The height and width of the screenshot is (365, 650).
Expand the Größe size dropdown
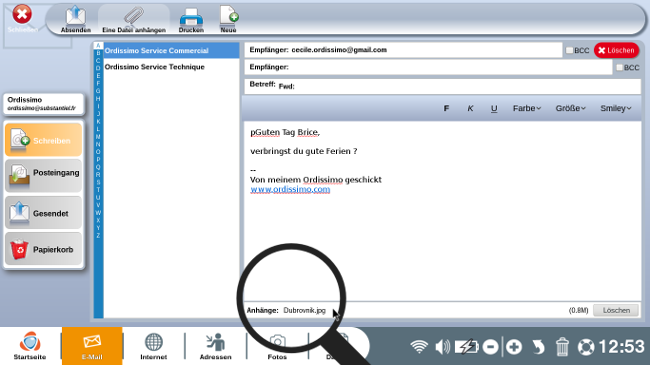click(x=570, y=108)
